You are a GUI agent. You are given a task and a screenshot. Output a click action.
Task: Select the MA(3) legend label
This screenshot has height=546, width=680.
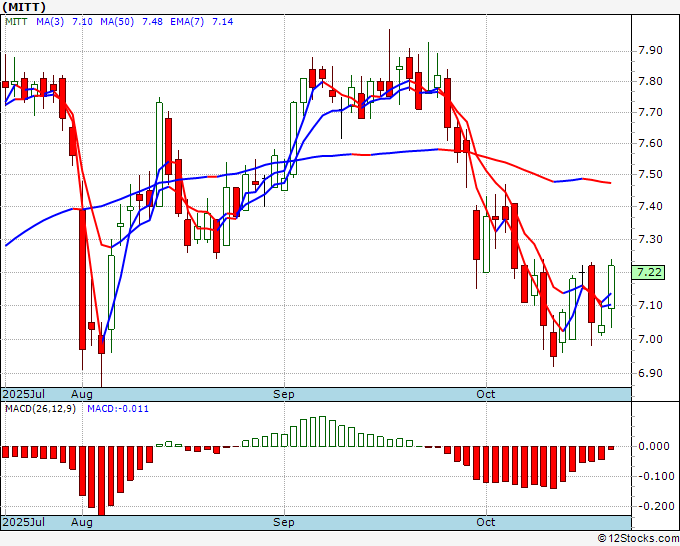pyautogui.click(x=50, y=21)
